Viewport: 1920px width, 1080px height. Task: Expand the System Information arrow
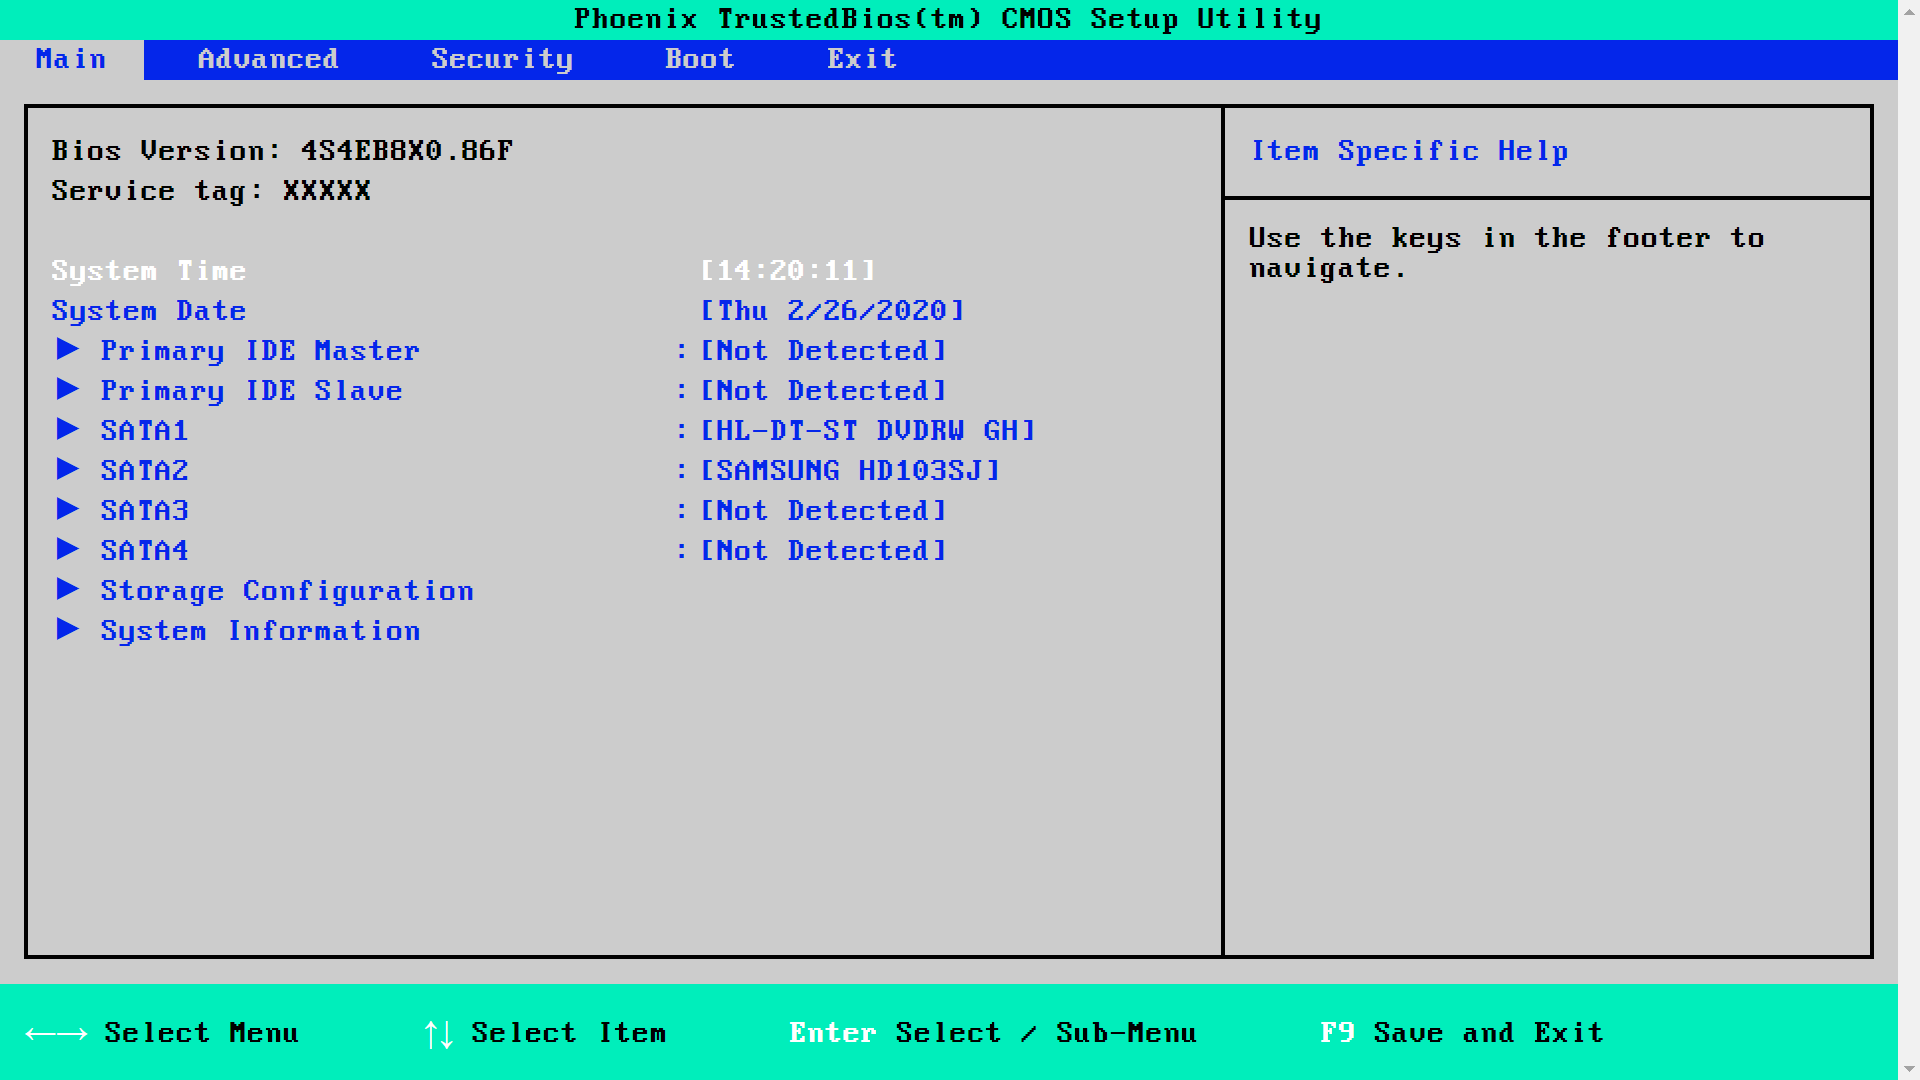[68, 629]
